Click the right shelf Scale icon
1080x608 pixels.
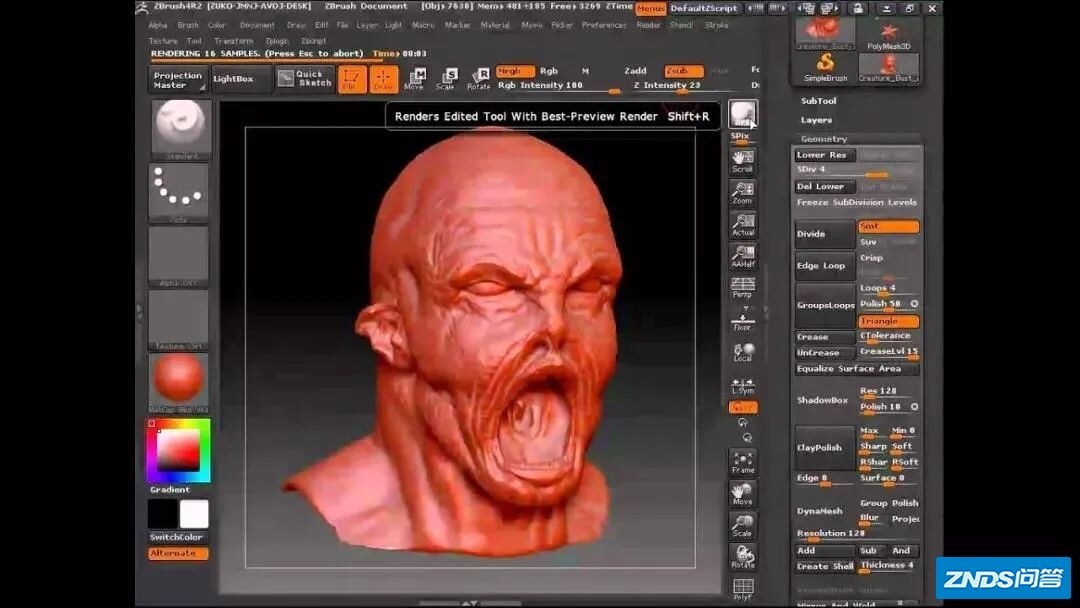pyautogui.click(x=742, y=525)
